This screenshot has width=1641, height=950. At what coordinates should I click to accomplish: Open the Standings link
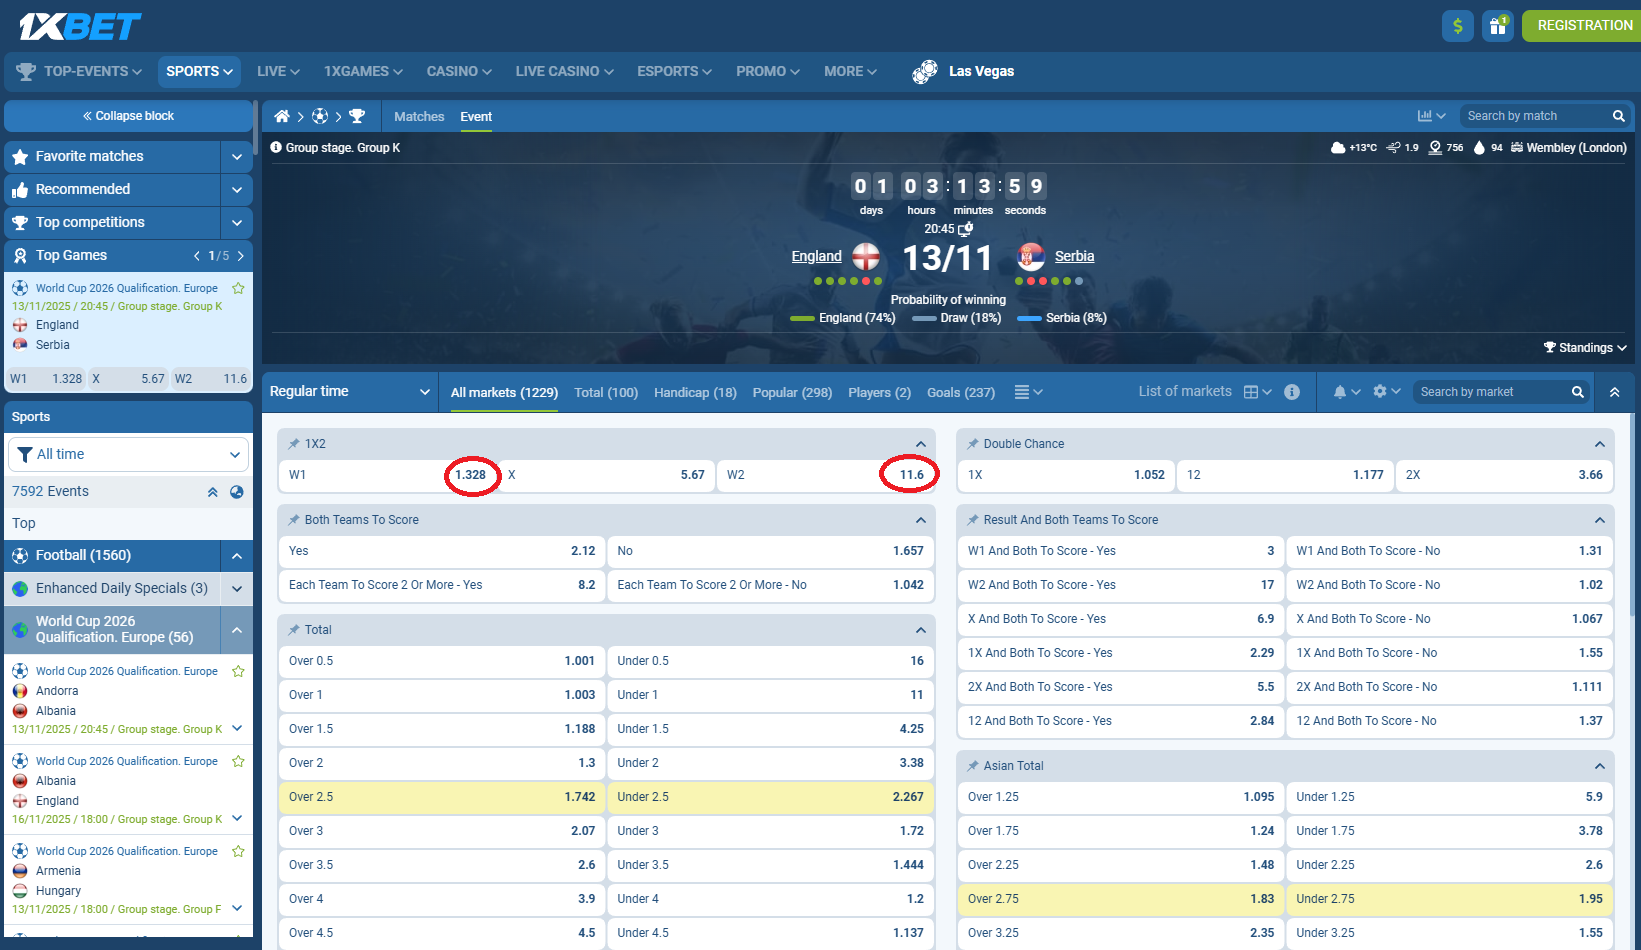[1585, 347]
